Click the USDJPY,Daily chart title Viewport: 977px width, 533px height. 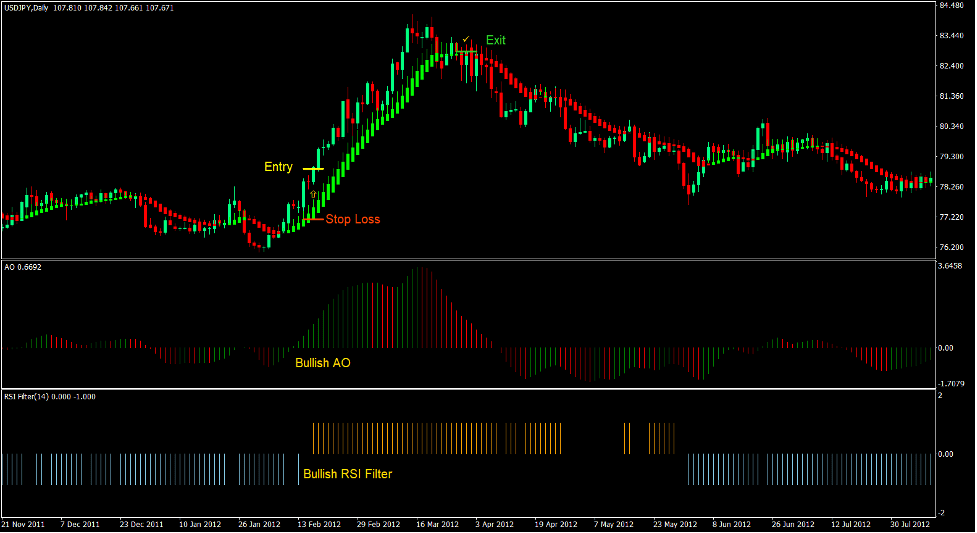coord(30,9)
